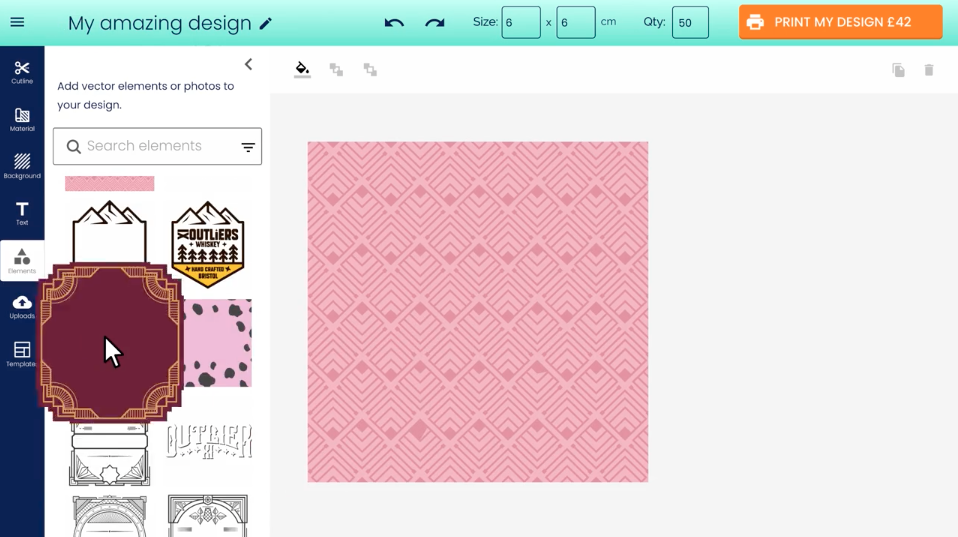Viewport: 958px width, 537px height.
Task: Open the Material panel
Action: (22, 120)
